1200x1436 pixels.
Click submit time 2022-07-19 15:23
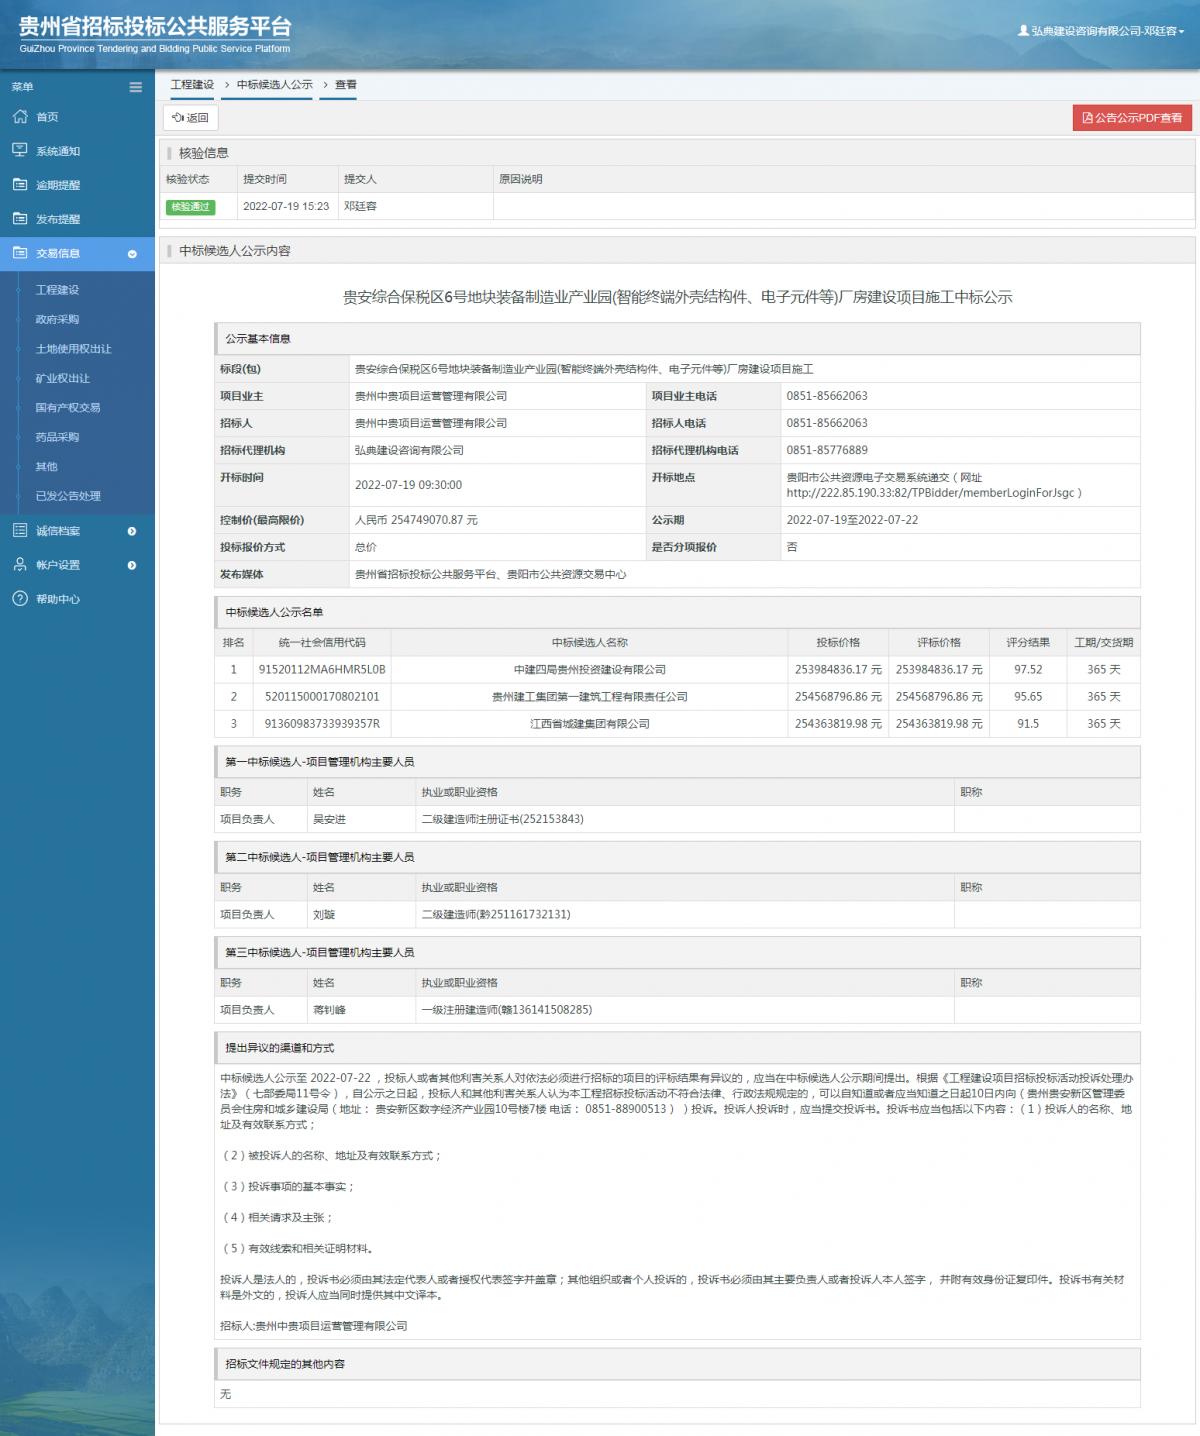tap(286, 206)
